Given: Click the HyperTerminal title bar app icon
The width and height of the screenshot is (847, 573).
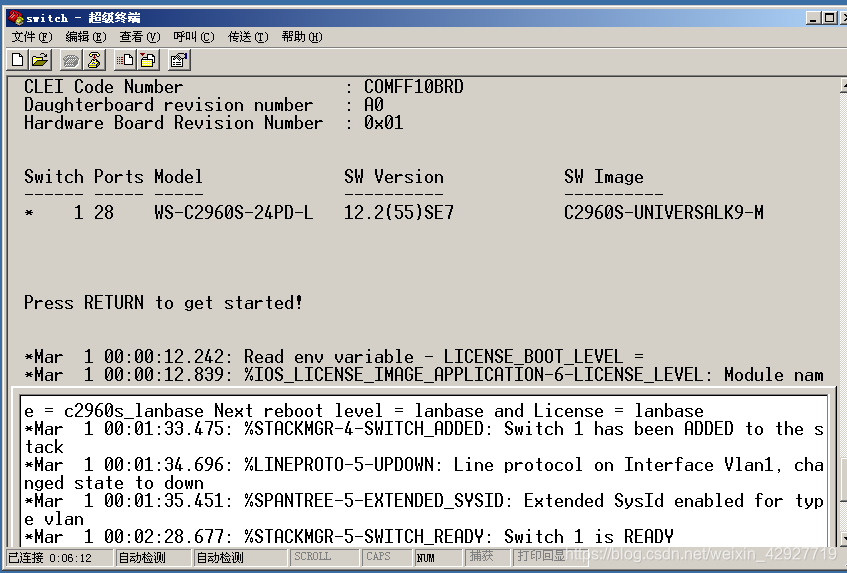Looking at the screenshot, I should click(16, 17).
